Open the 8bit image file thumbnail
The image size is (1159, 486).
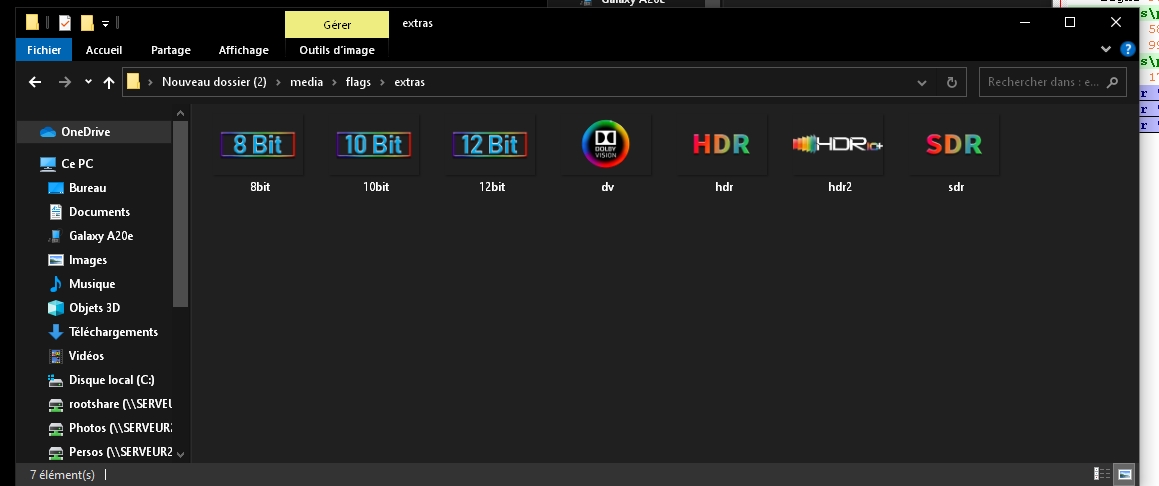pos(258,144)
